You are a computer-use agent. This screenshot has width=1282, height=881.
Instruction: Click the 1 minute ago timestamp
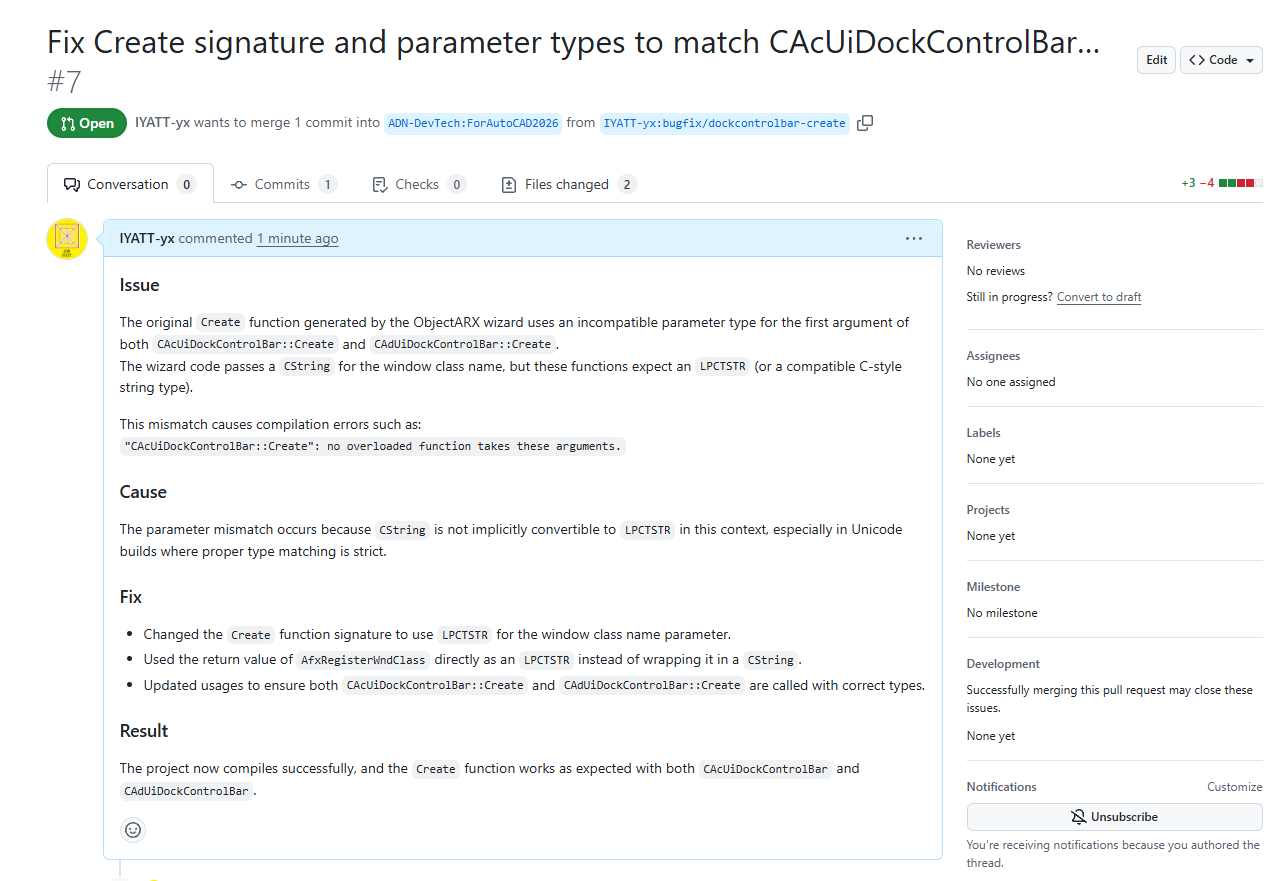(297, 239)
